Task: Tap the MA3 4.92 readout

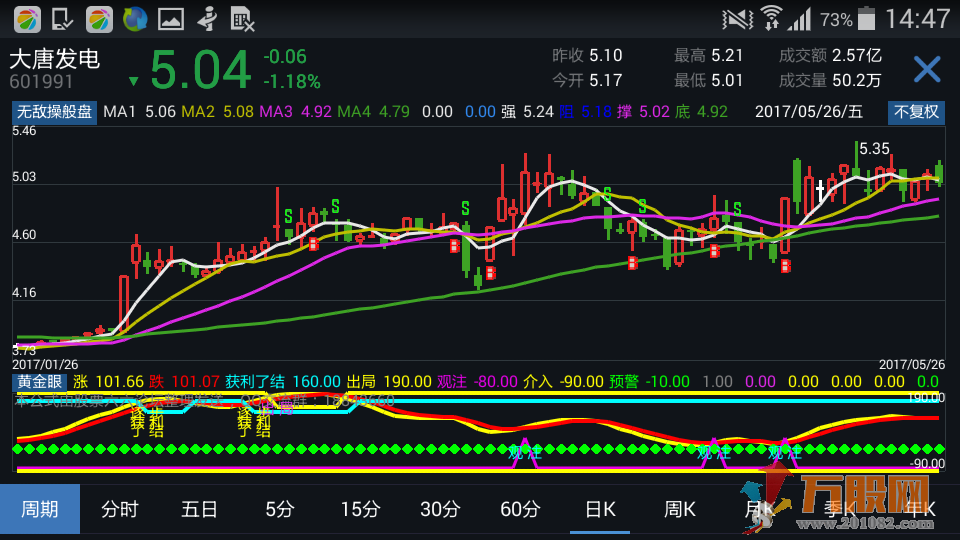Action: [295, 112]
